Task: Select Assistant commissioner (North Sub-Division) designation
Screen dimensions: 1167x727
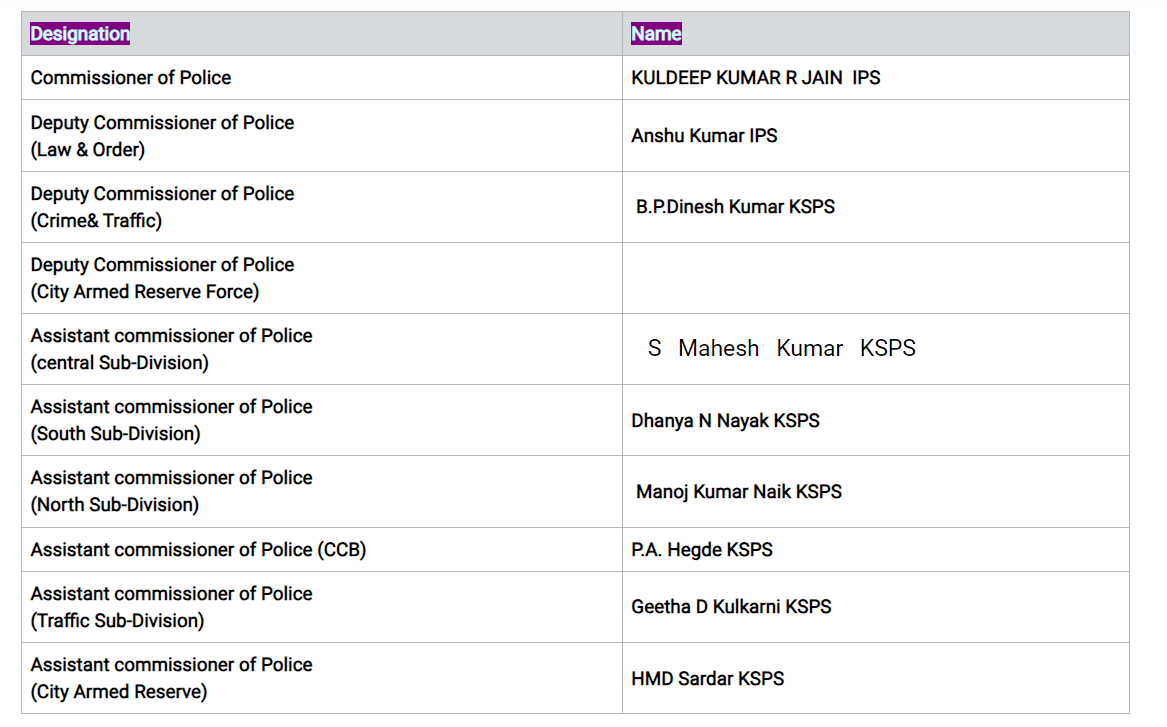Action: 171,491
